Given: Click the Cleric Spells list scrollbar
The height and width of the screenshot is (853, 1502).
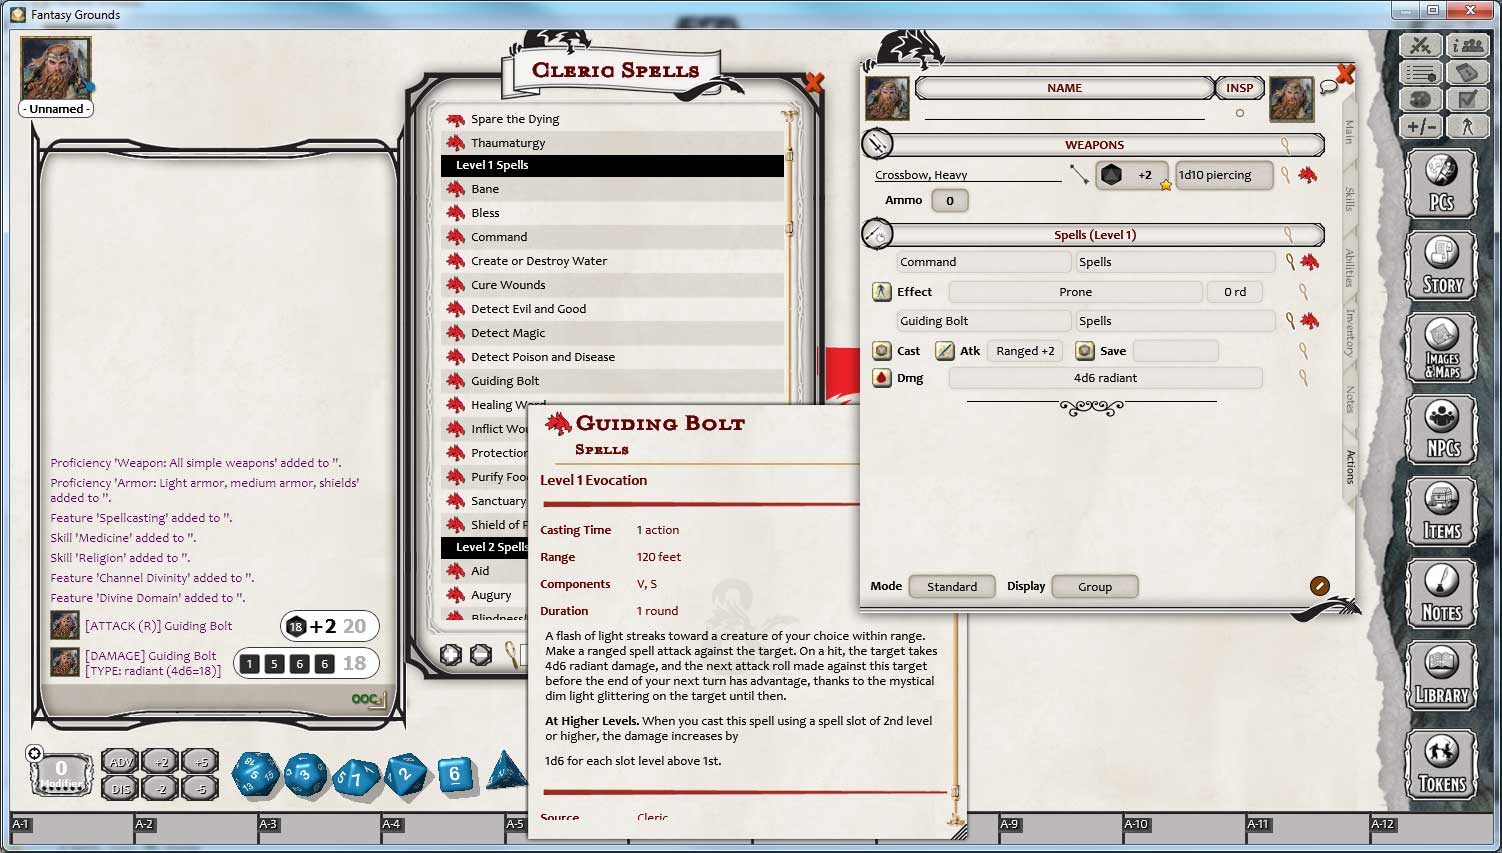Looking at the screenshot, I should 789,300.
